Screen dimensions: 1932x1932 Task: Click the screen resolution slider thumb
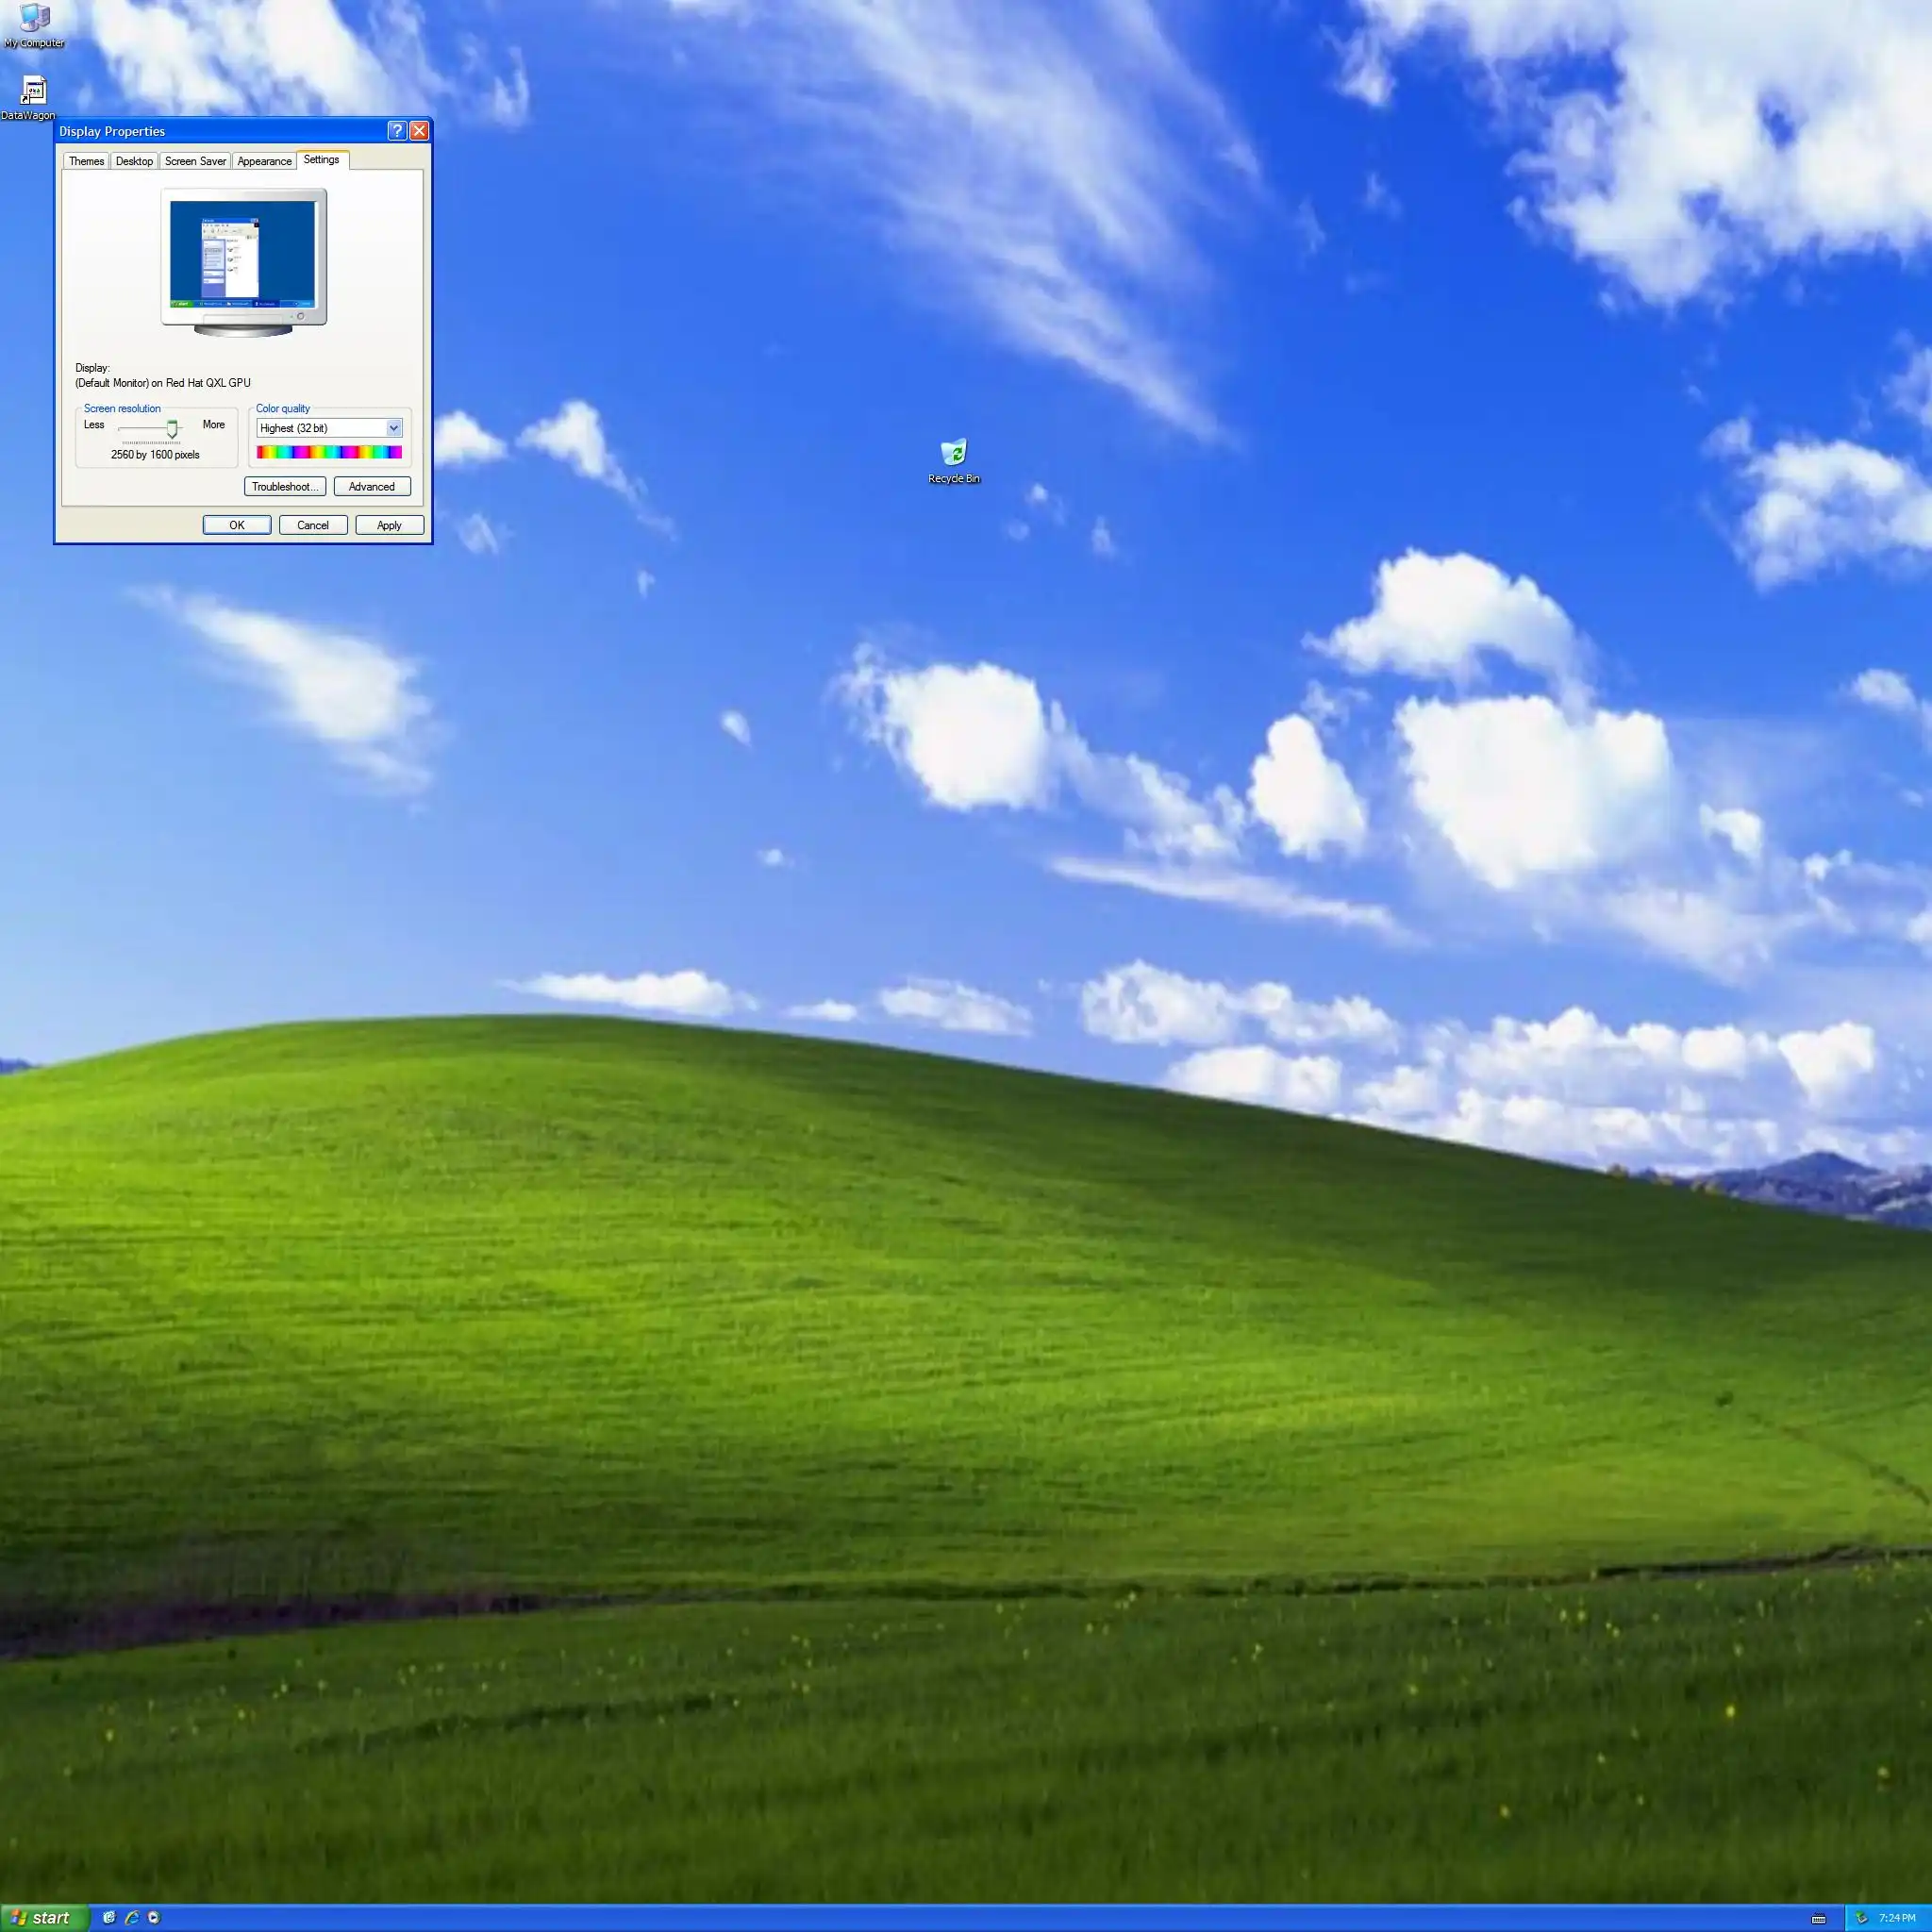pos(172,429)
